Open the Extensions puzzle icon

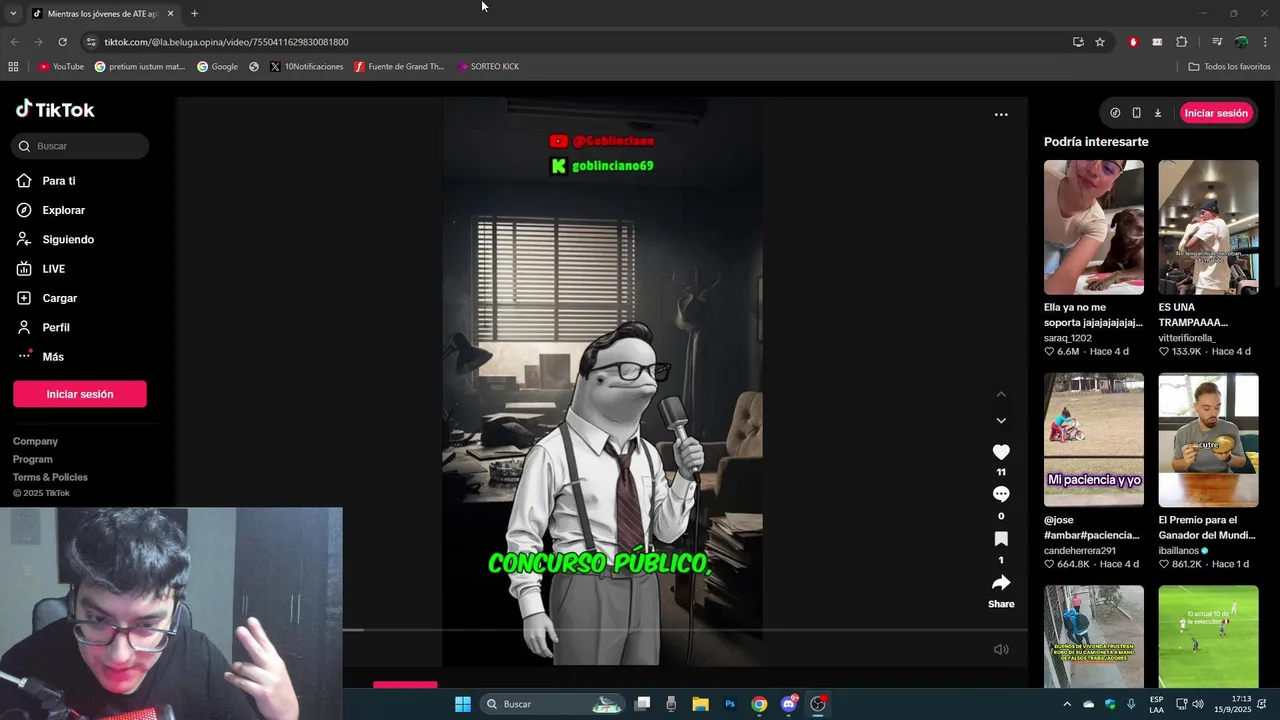pyautogui.click(x=1181, y=42)
